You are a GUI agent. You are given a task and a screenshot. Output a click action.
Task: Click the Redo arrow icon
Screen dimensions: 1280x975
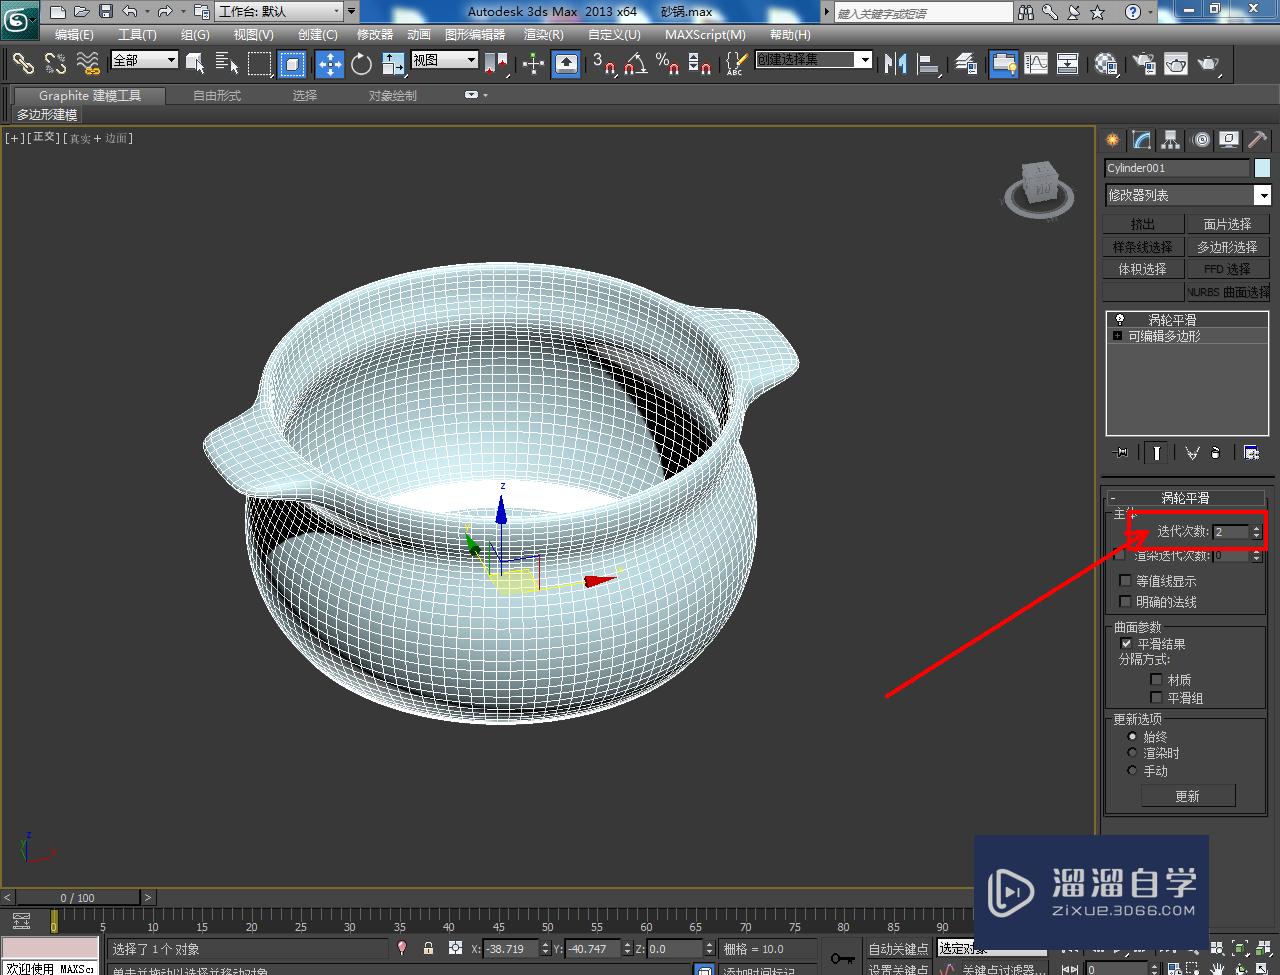tap(164, 12)
